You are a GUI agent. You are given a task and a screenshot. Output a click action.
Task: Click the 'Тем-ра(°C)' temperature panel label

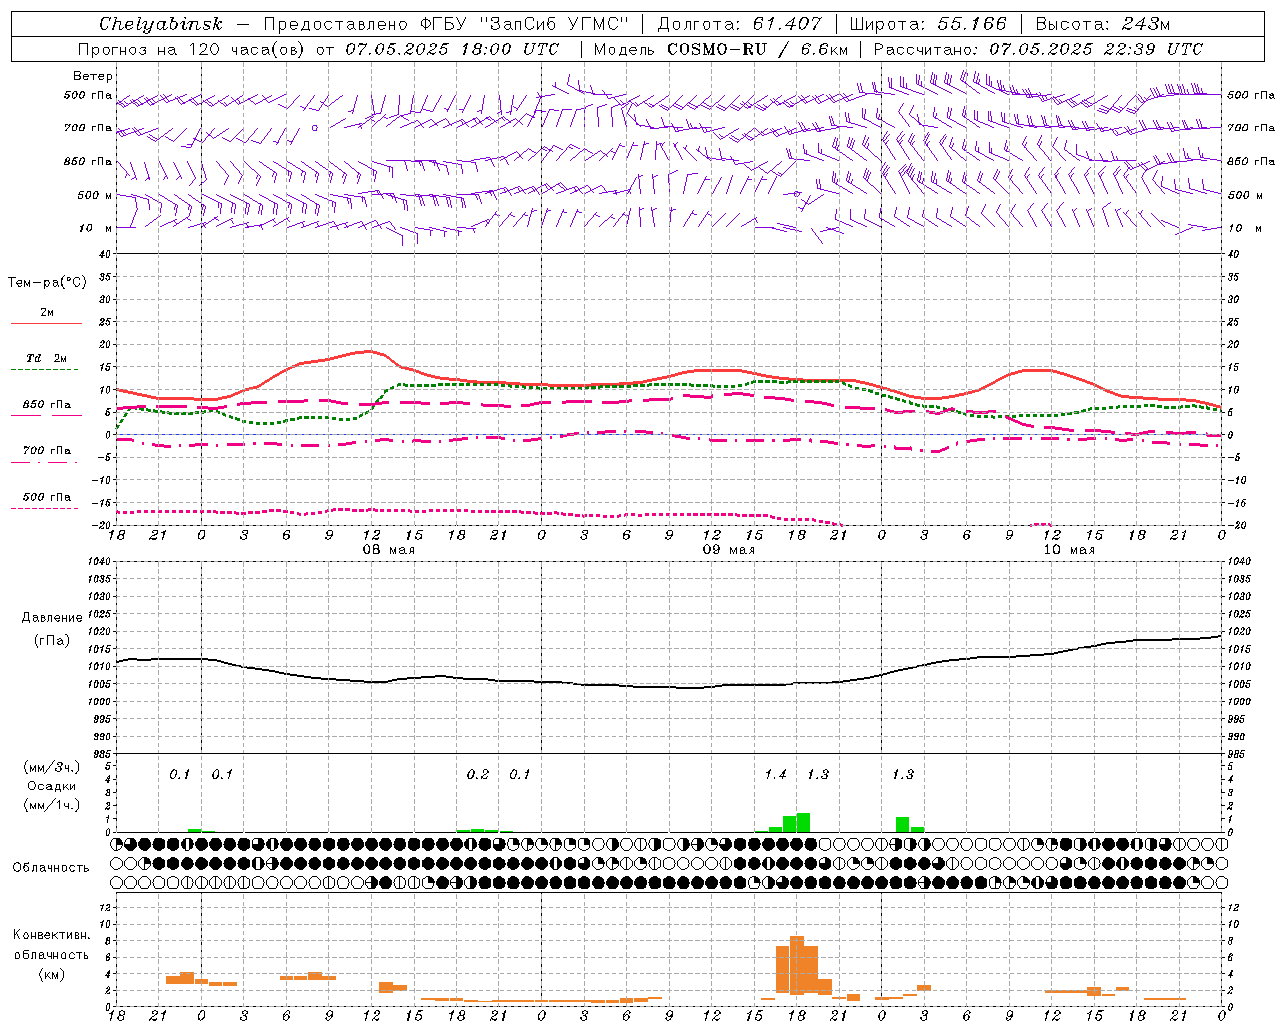47,283
